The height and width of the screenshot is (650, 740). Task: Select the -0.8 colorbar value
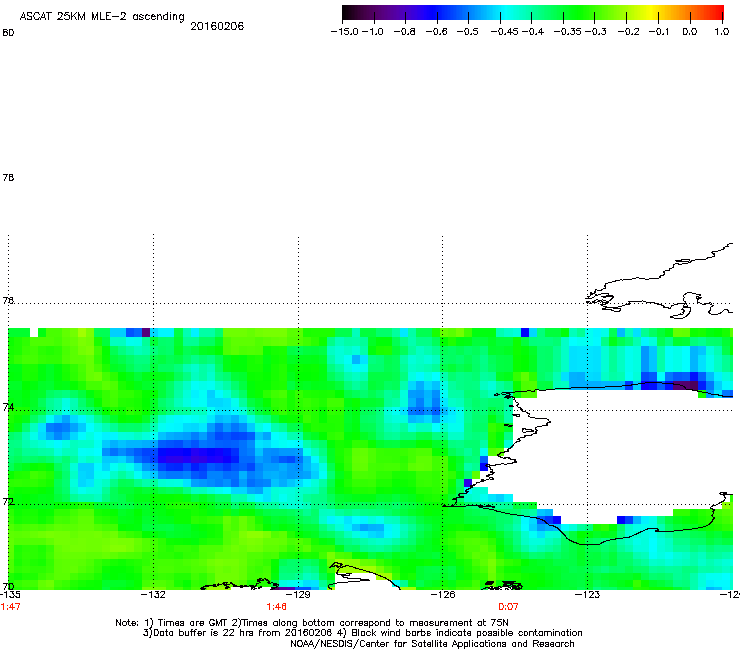pyautogui.click(x=404, y=32)
